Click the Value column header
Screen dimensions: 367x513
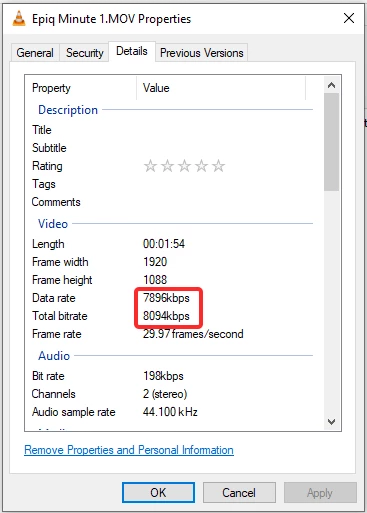pyautogui.click(x=221, y=88)
